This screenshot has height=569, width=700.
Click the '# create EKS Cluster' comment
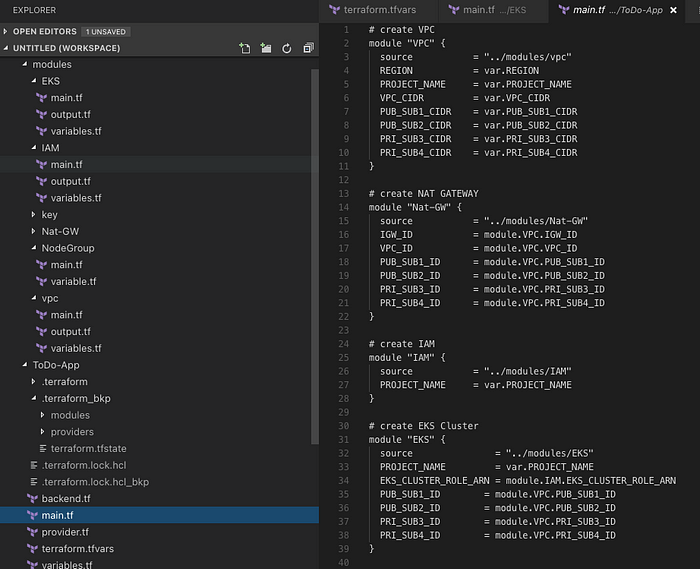tap(423, 426)
